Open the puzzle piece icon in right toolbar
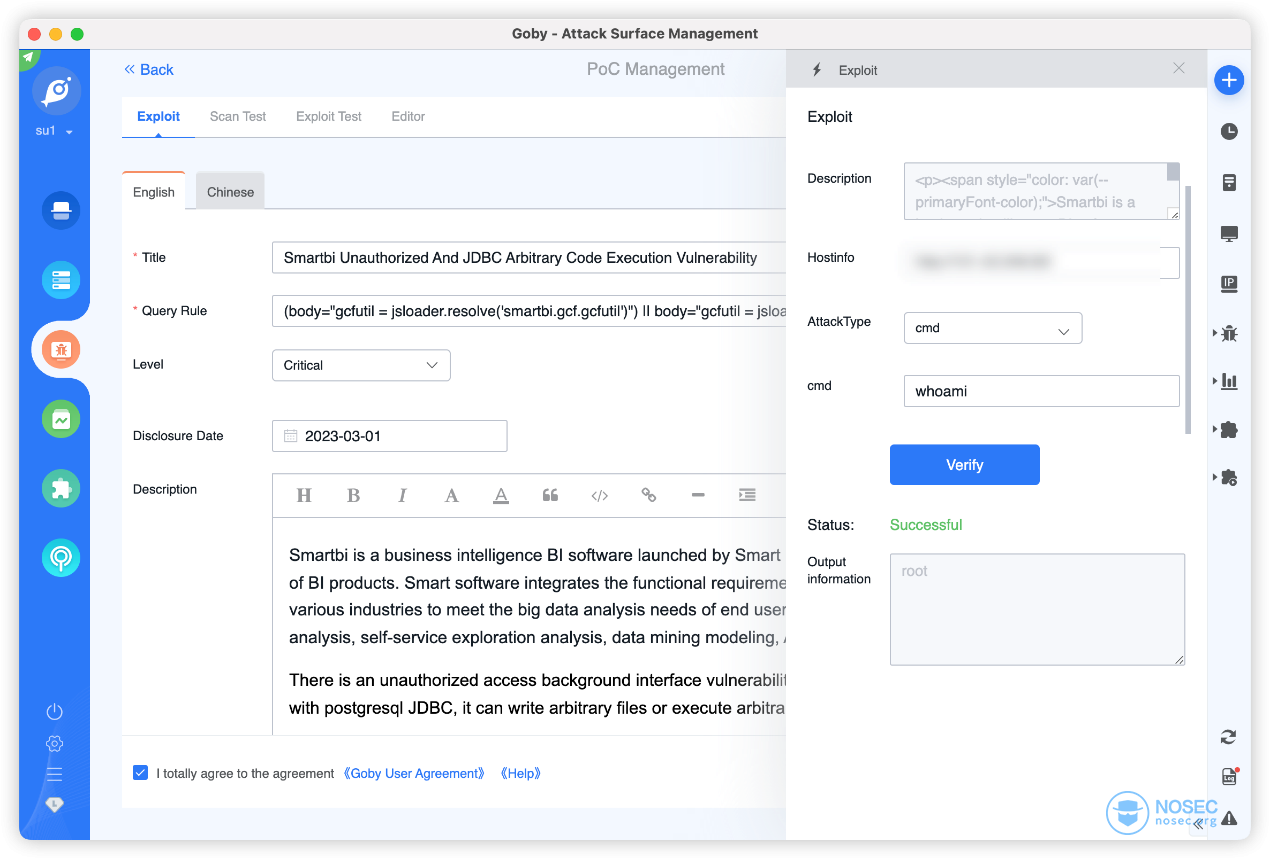 click(x=1229, y=430)
